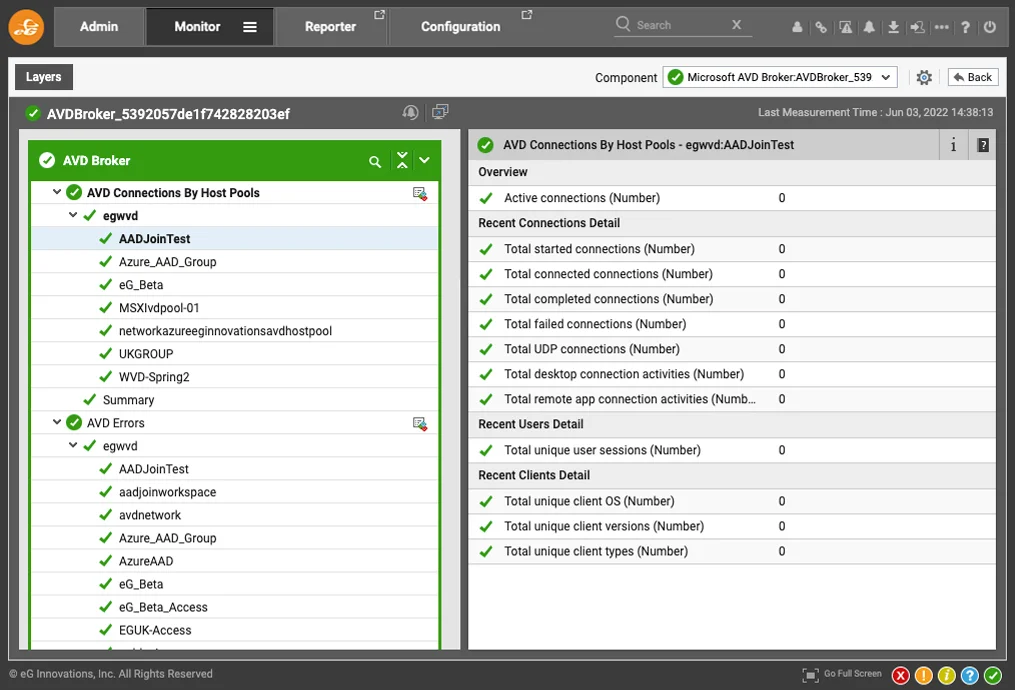Collapse the AVD Connections By Host Pools node

[x=57, y=192]
